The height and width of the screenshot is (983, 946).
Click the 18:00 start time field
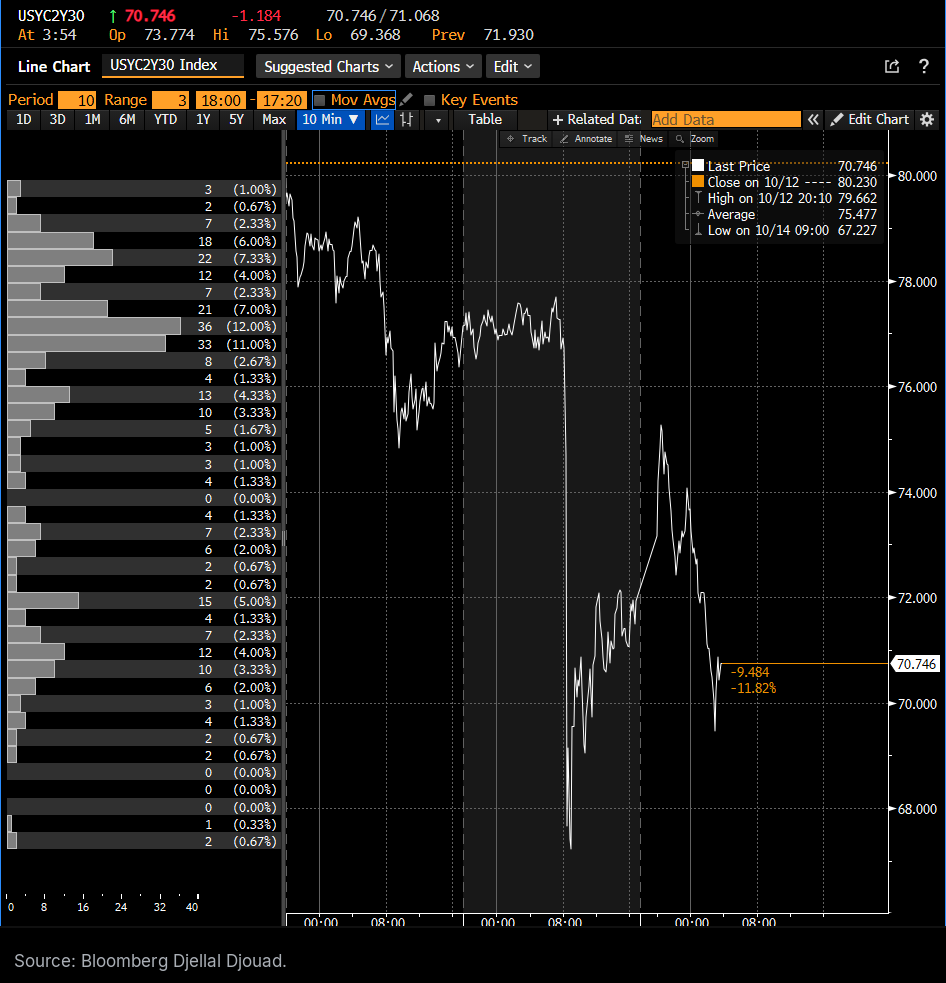(221, 100)
